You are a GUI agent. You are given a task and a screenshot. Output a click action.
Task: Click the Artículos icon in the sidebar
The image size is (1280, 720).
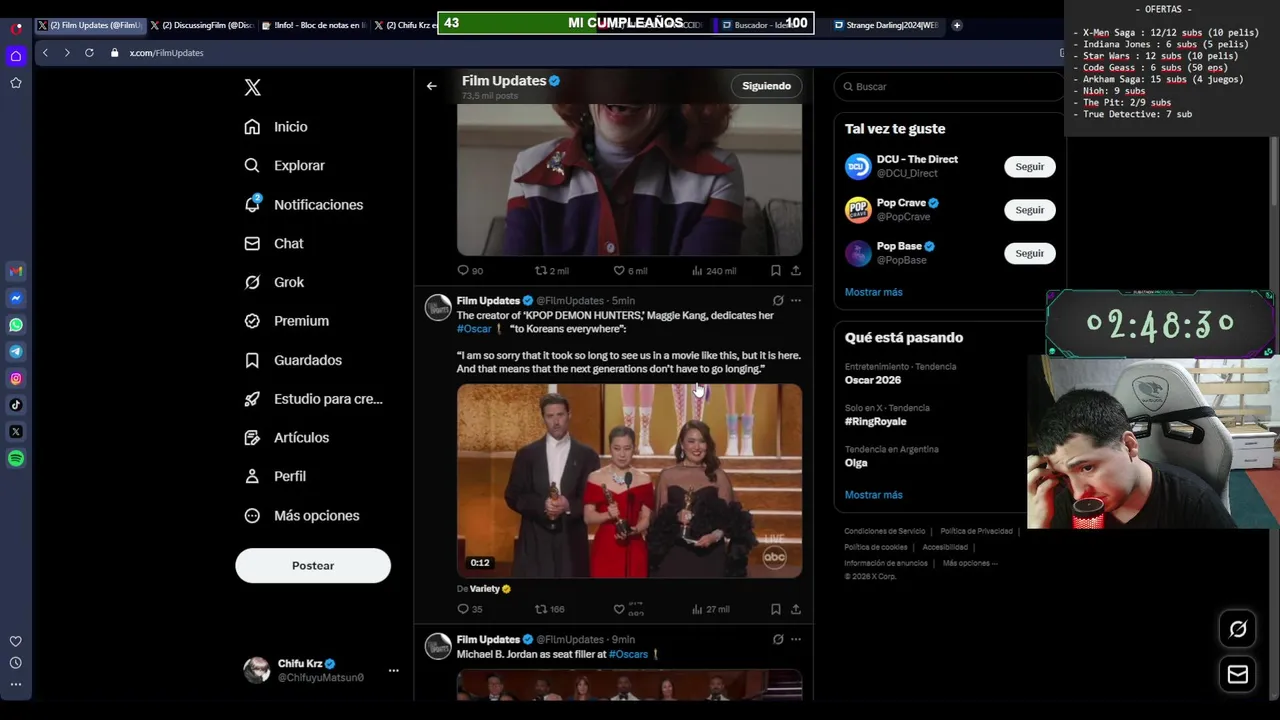[x=252, y=438]
